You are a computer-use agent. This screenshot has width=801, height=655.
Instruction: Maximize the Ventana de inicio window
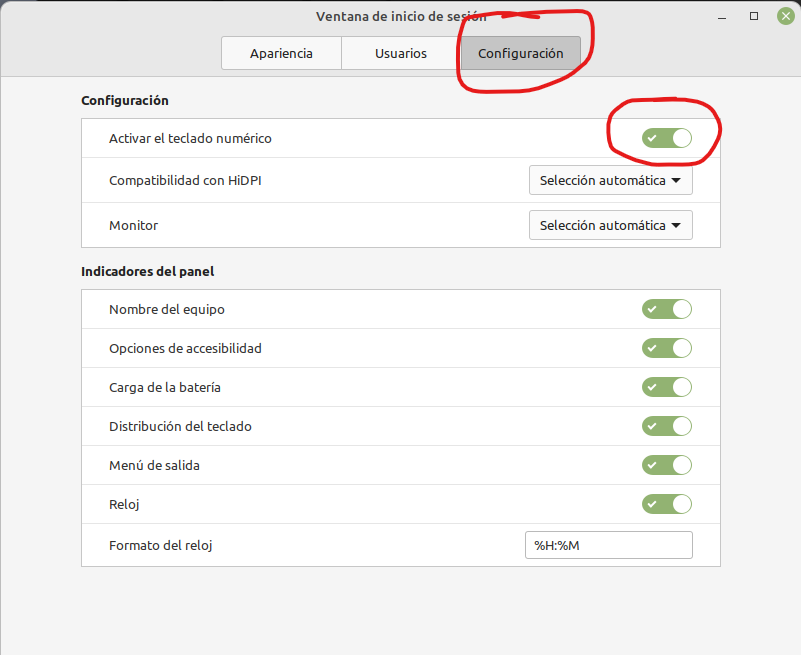[753, 16]
